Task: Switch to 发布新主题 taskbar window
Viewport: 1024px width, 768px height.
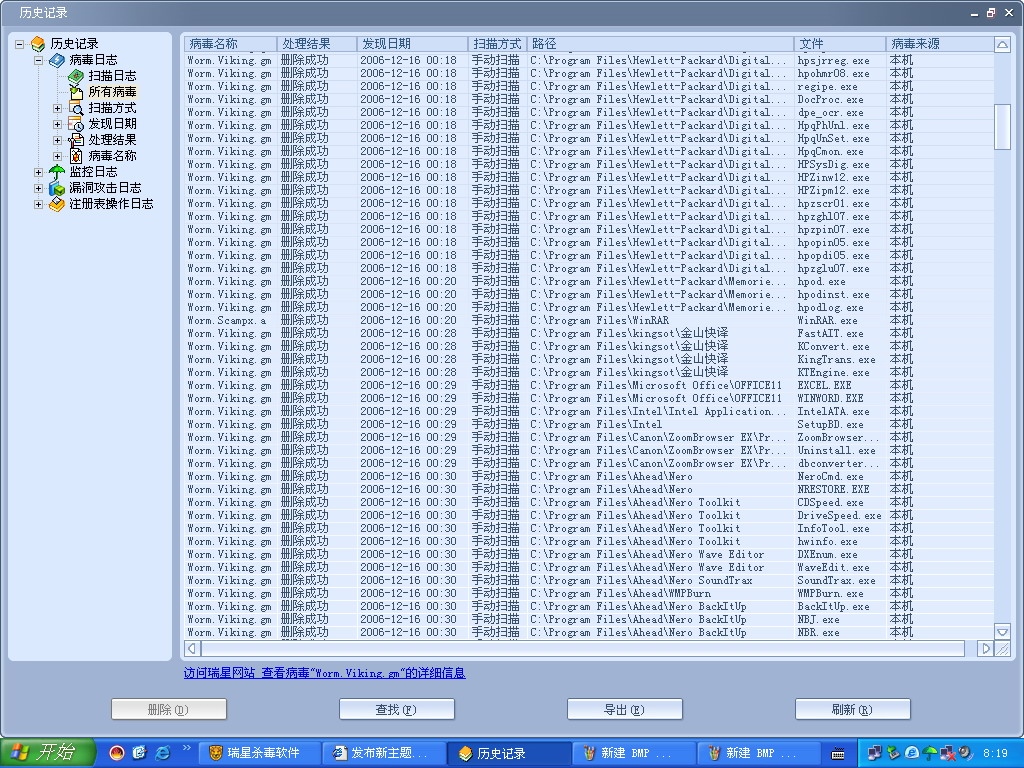Action: (x=385, y=754)
